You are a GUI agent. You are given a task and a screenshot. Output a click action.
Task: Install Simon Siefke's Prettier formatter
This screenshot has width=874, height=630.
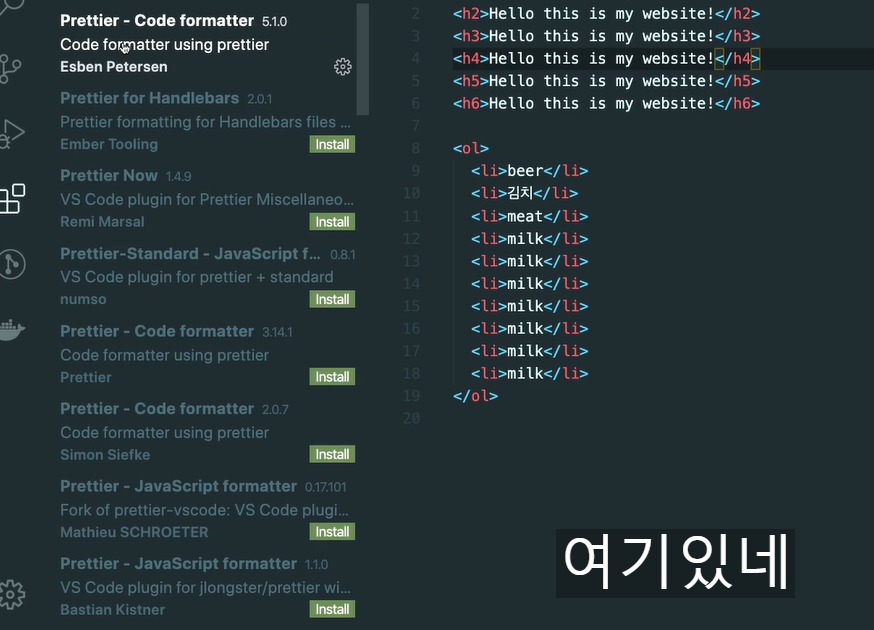pos(332,454)
